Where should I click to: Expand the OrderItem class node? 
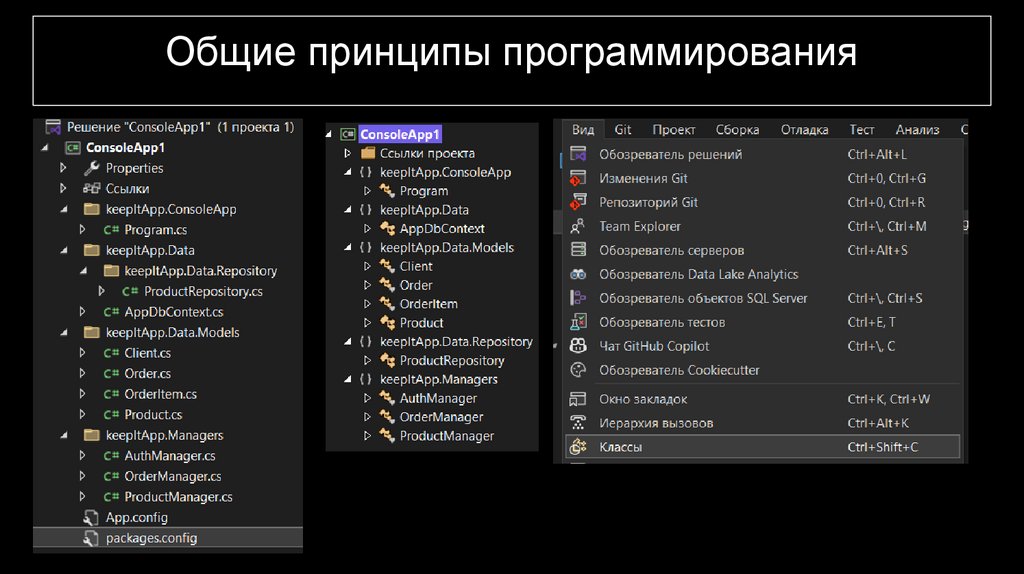(367, 304)
